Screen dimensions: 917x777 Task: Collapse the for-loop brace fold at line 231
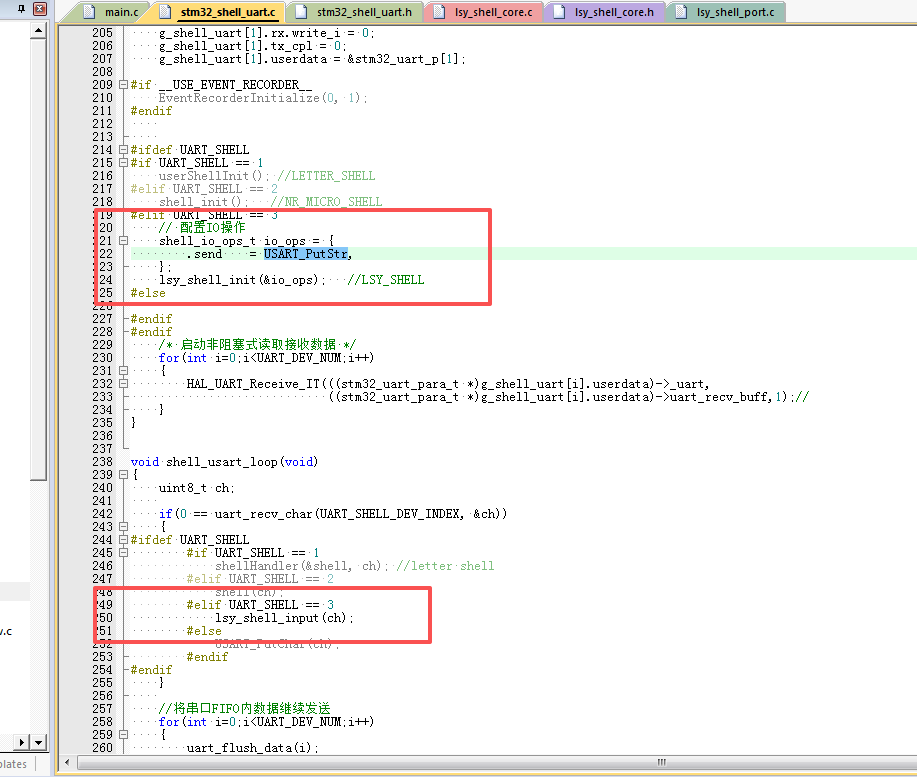click(x=123, y=371)
